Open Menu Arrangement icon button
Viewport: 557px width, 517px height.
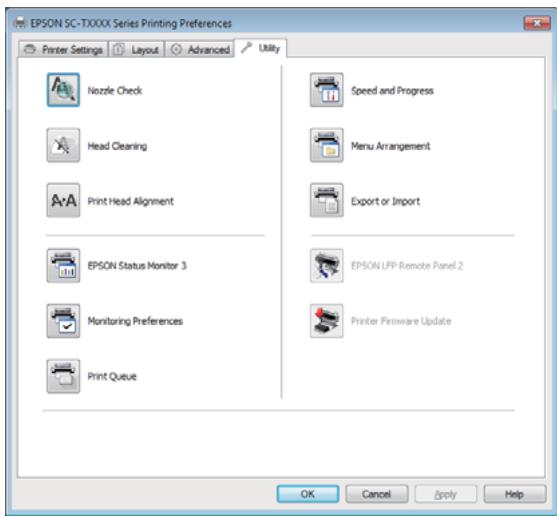click(326, 145)
